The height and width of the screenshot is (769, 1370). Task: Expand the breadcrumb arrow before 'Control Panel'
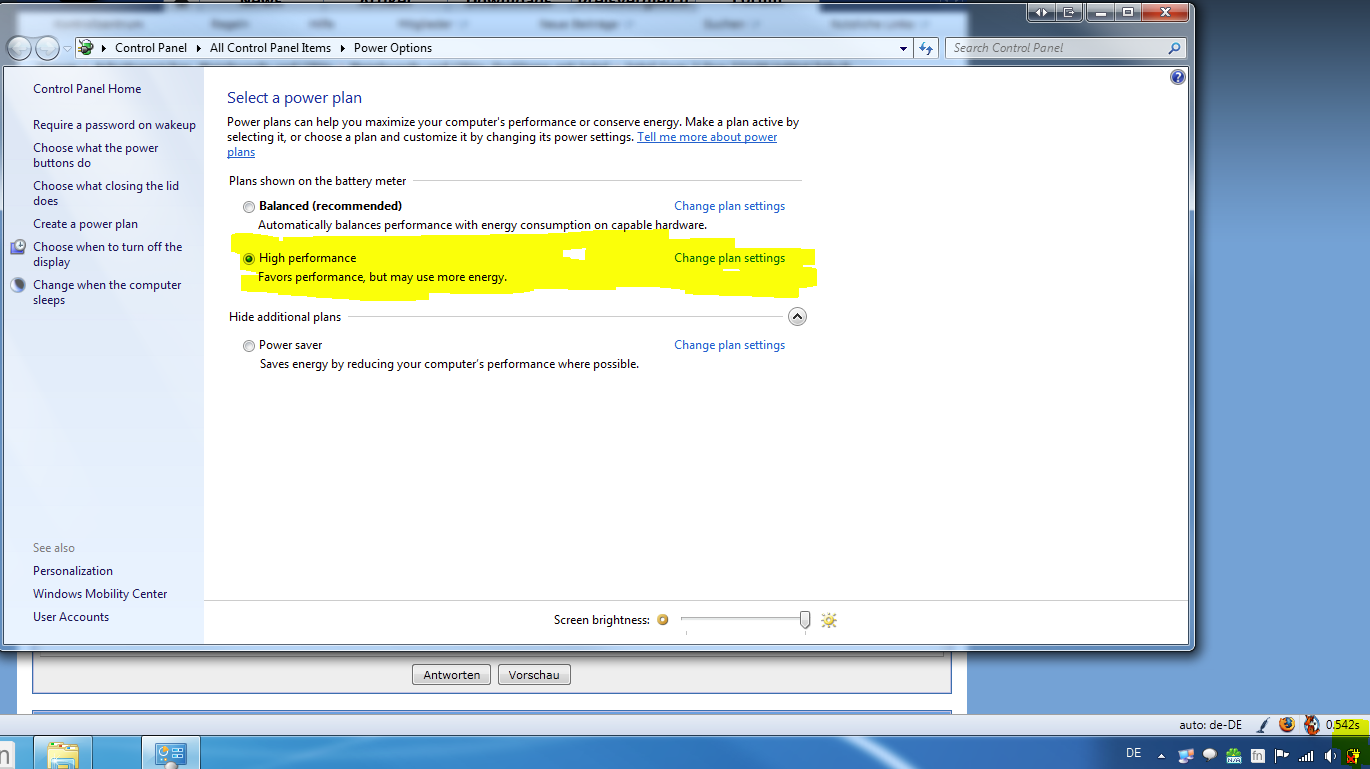[x=105, y=48]
